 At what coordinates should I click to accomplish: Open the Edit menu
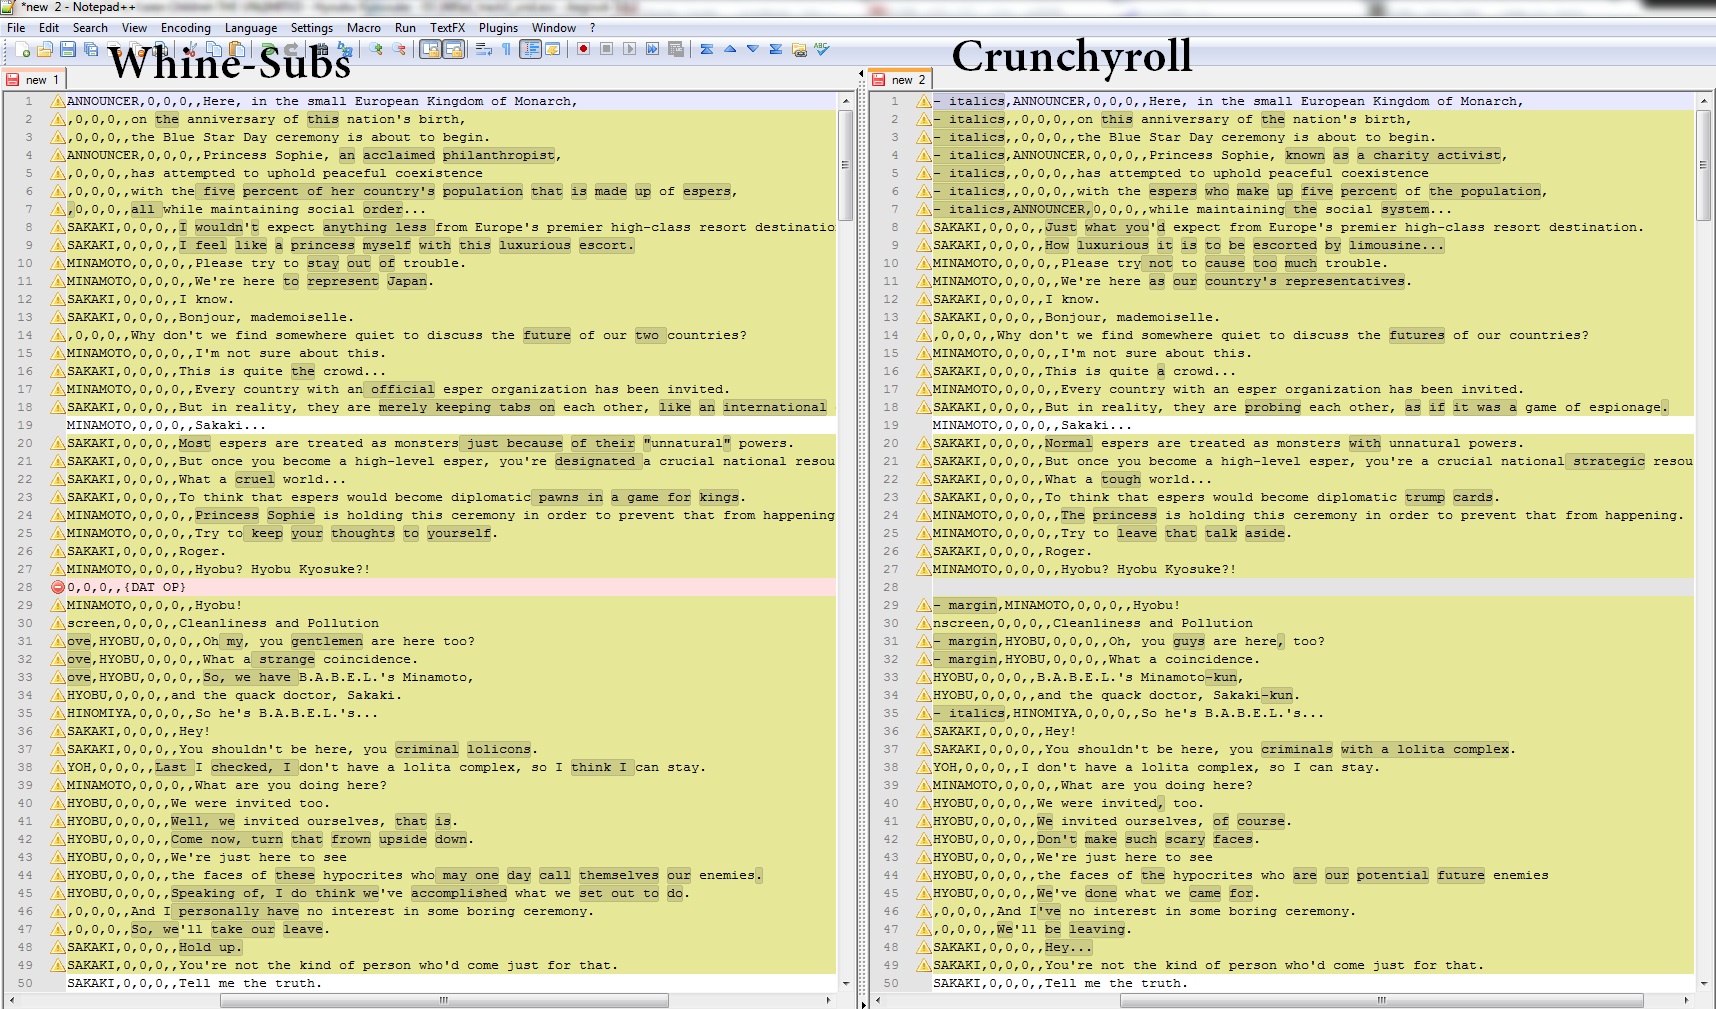click(x=49, y=28)
